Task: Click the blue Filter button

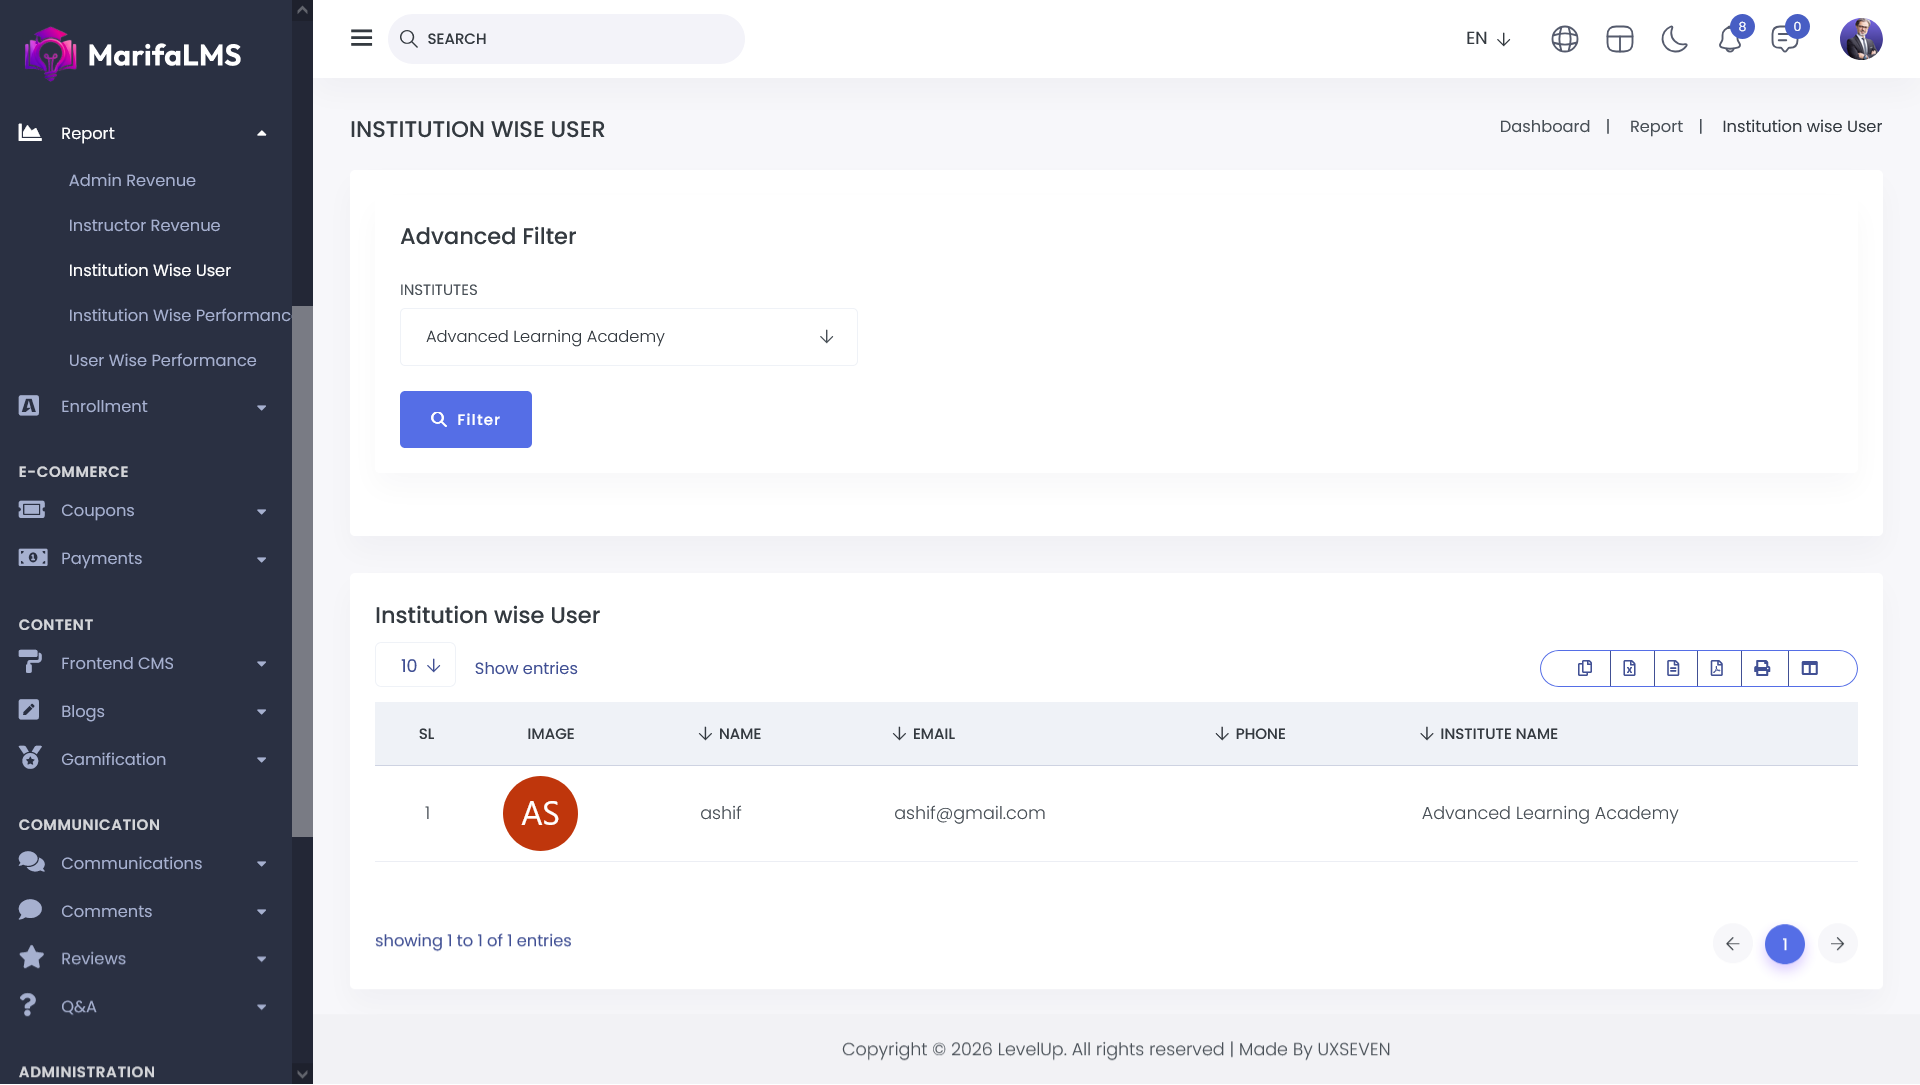Action: click(x=466, y=419)
